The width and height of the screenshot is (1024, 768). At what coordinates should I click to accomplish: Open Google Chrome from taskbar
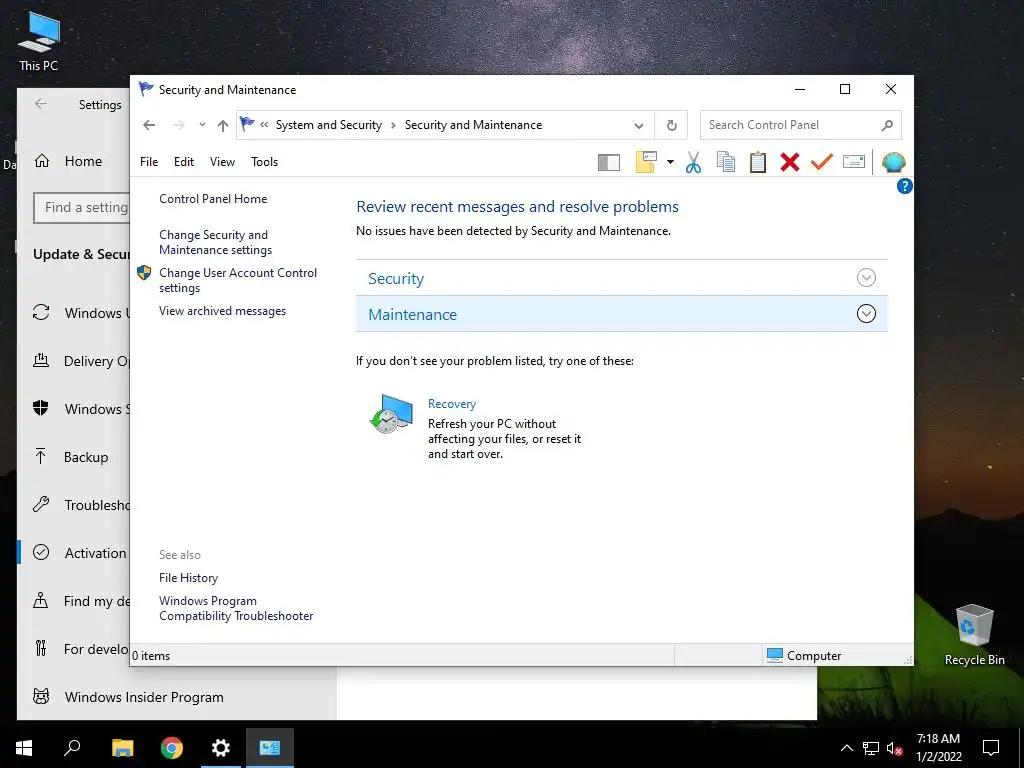click(172, 748)
